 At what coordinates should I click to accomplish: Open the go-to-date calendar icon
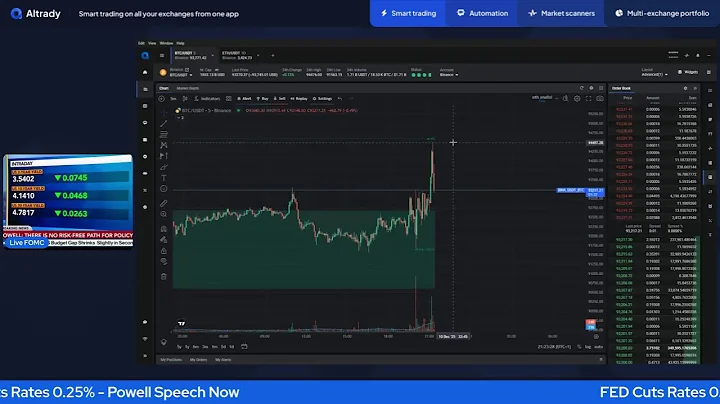244,347
